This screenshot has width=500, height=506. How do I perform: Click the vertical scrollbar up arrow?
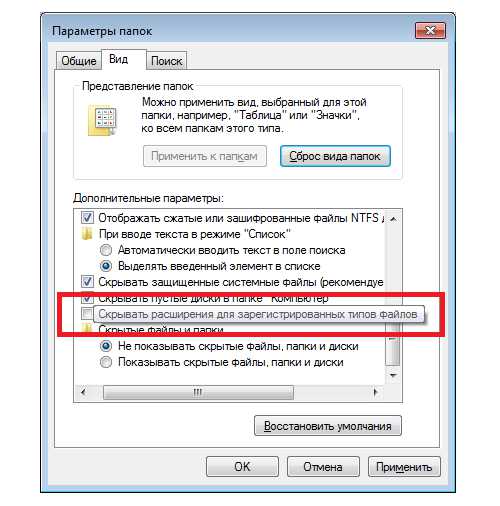(x=393, y=219)
